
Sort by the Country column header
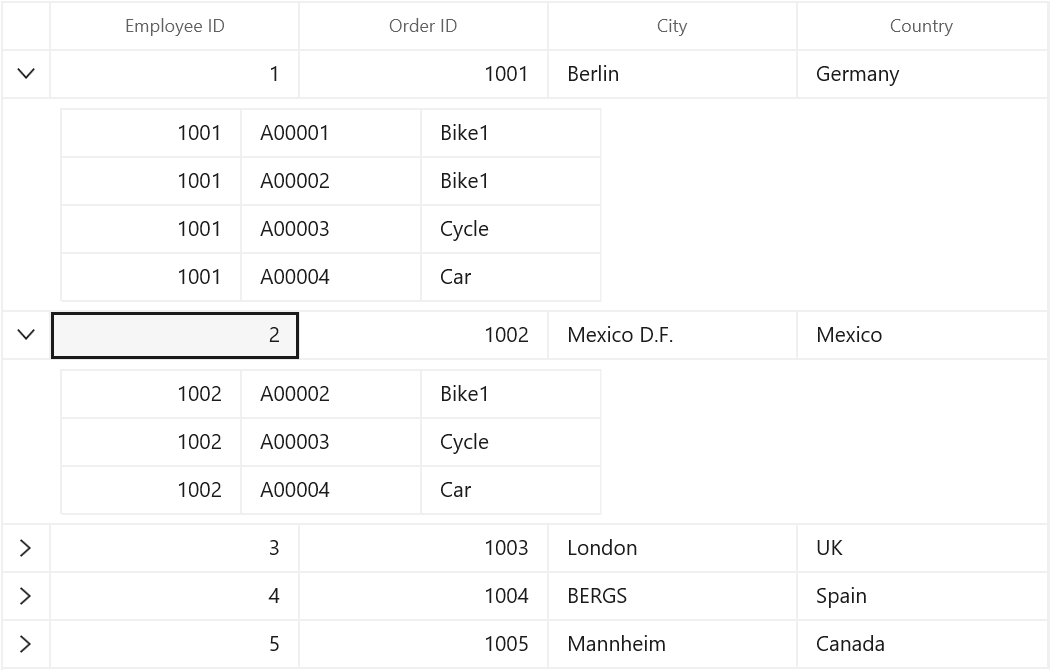click(x=921, y=26)
